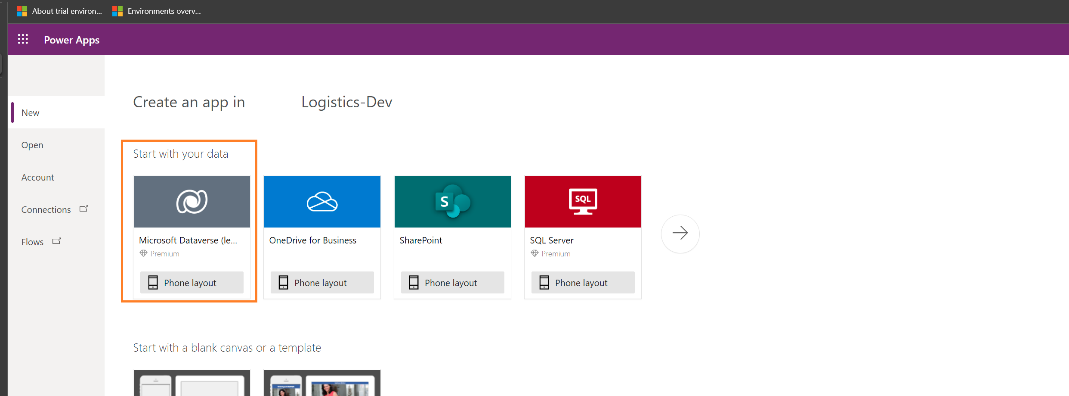
Task: Click the SQL Server label text
Action: pyautogui.click(x=552, y=241)
